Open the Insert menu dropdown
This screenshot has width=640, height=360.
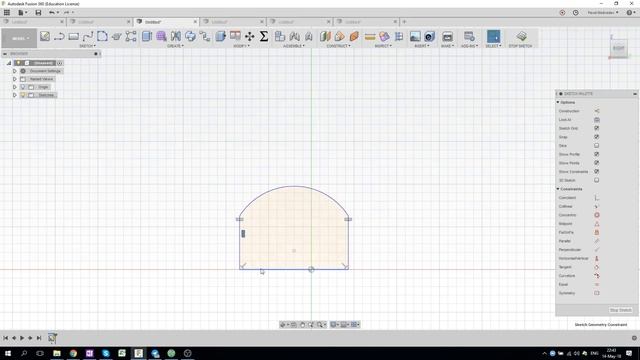pyautogui.click(x=422, y=46)
